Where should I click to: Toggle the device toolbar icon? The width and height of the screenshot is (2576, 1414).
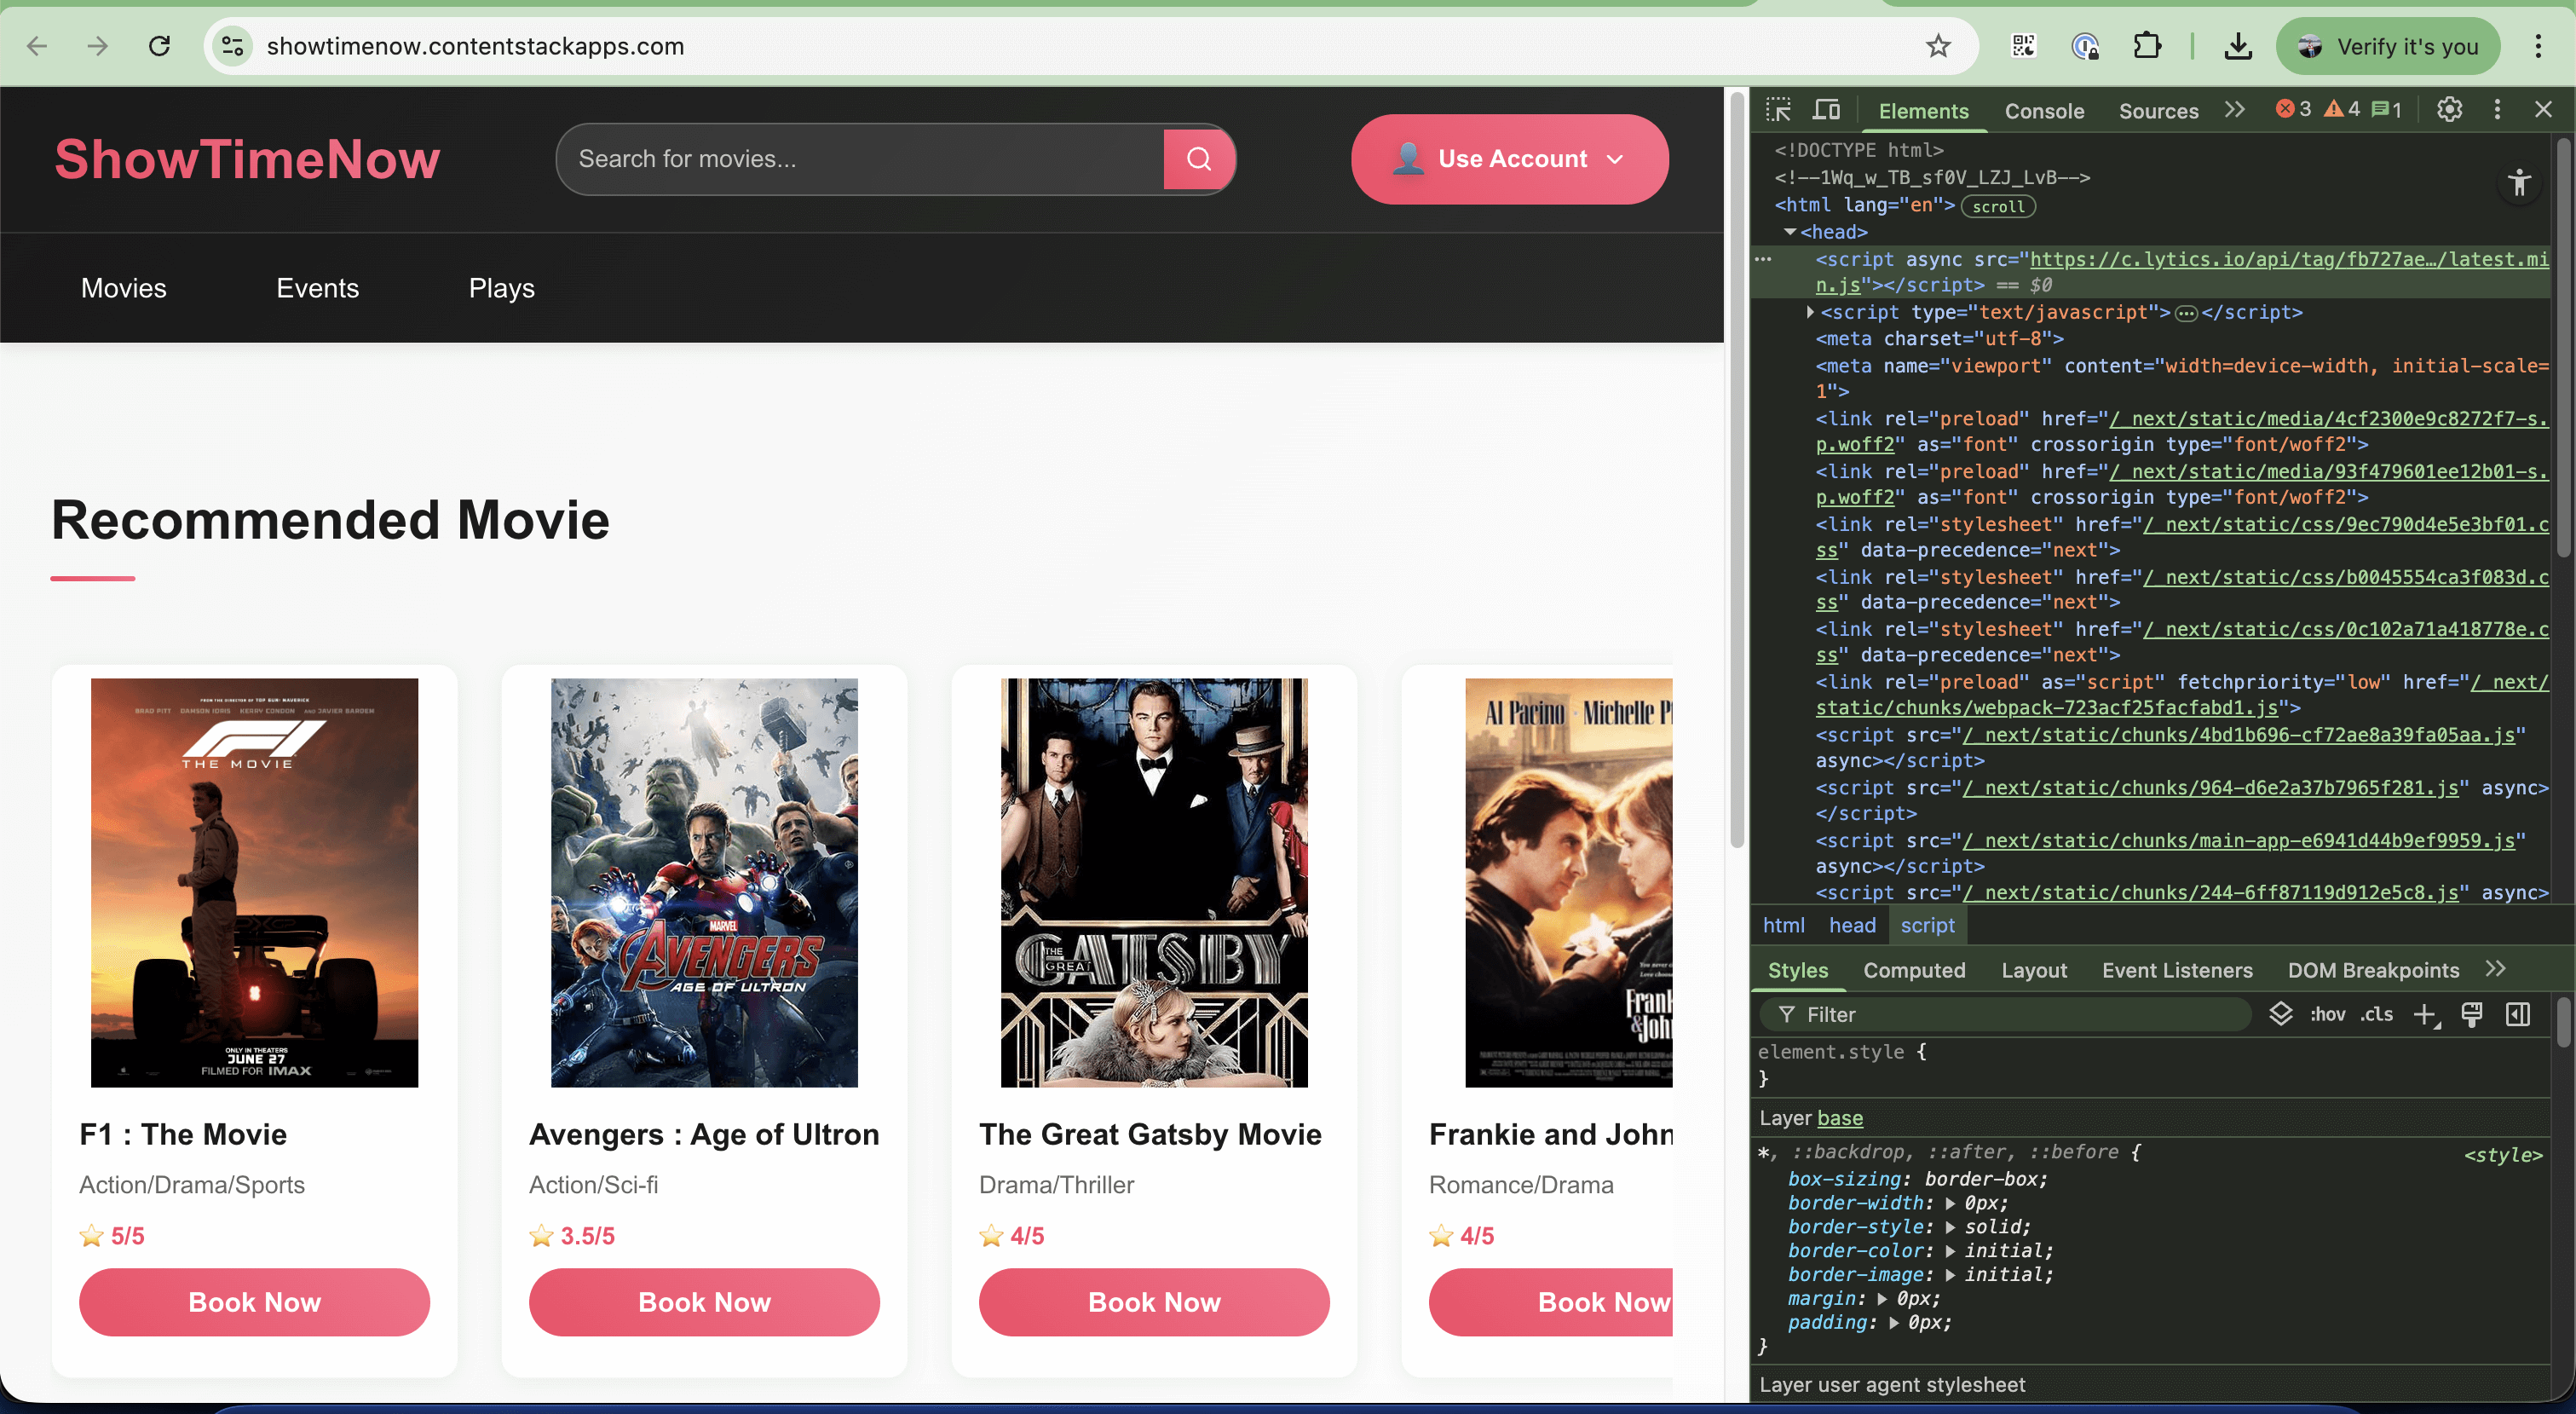(1826, 110)
